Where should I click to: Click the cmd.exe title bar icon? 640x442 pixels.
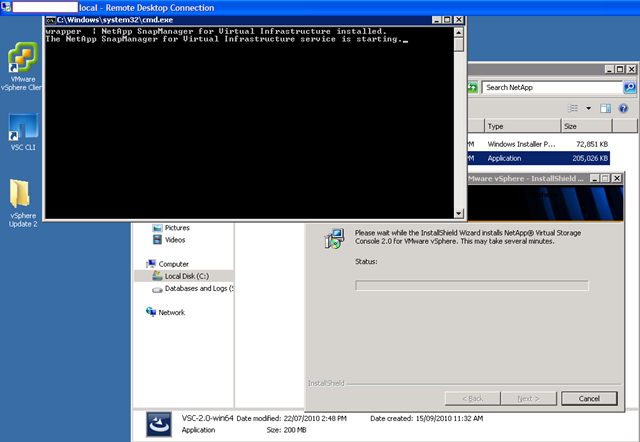[x=50, y=20]
